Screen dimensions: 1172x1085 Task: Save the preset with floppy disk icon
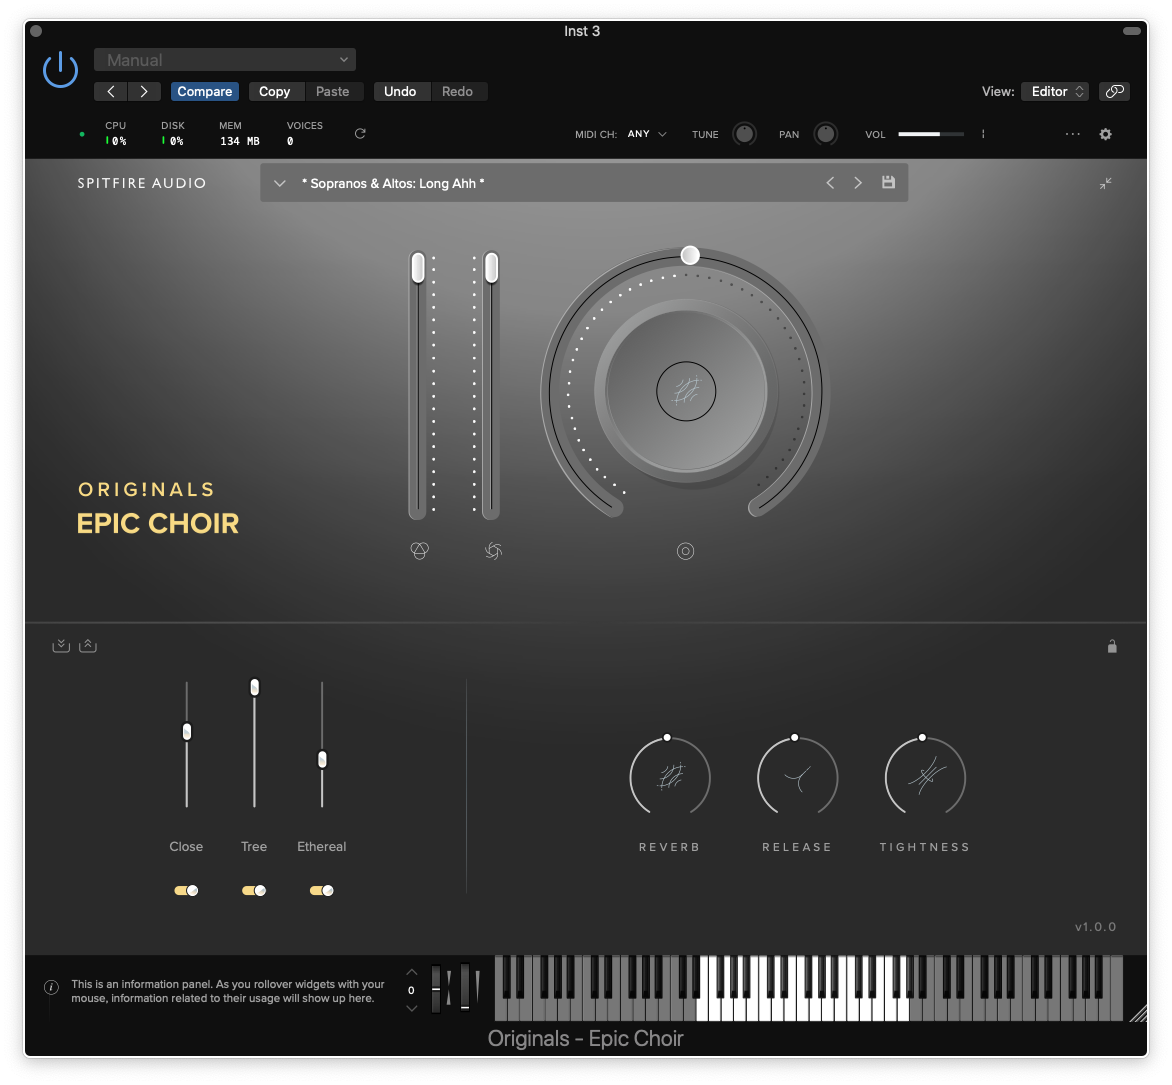click(887, 183)
